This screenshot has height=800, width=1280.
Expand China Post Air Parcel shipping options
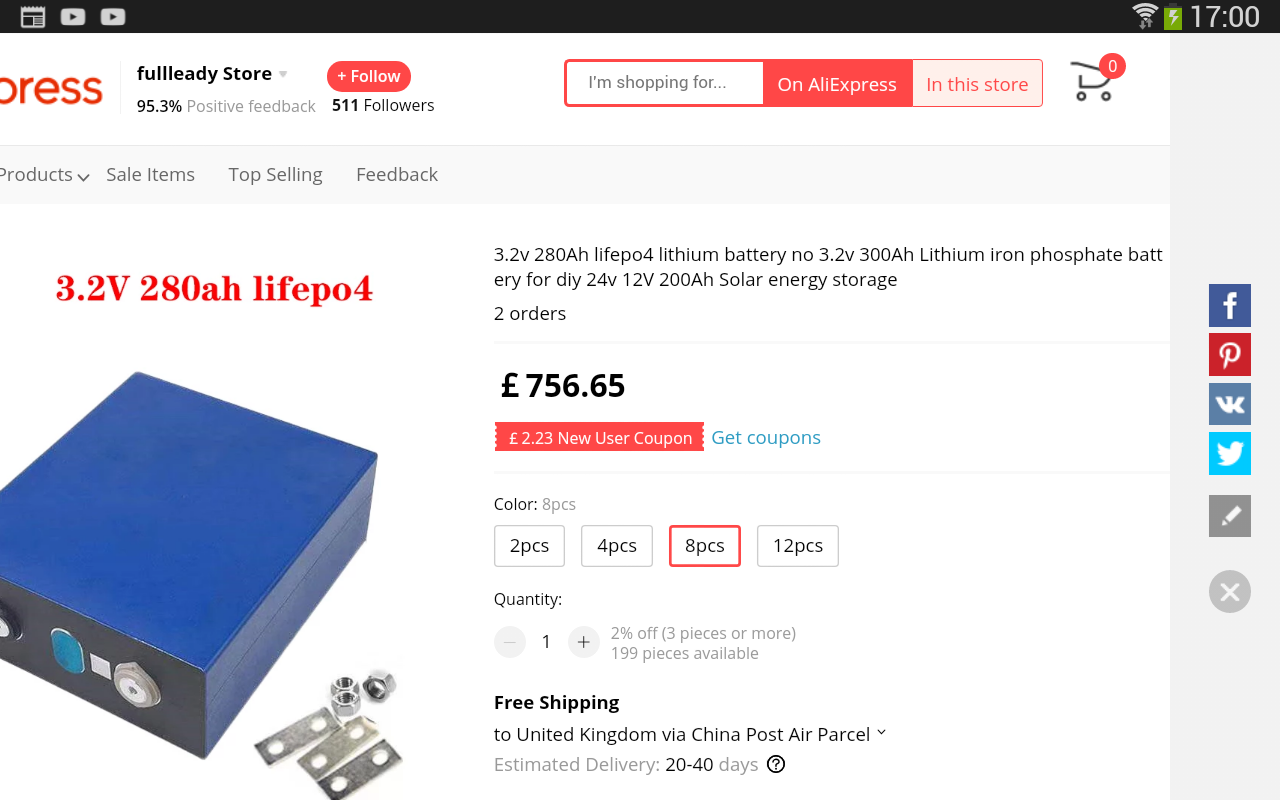[881, 733]
